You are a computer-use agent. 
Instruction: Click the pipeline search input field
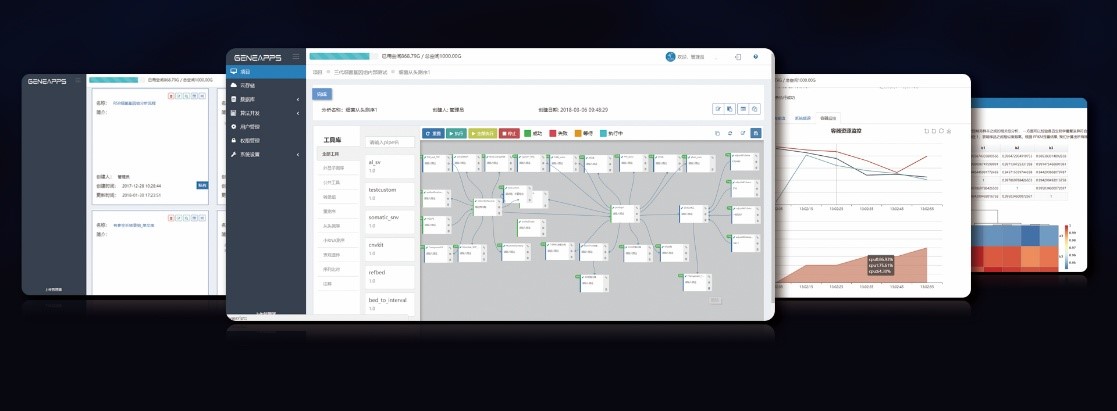tap(389, 142)
